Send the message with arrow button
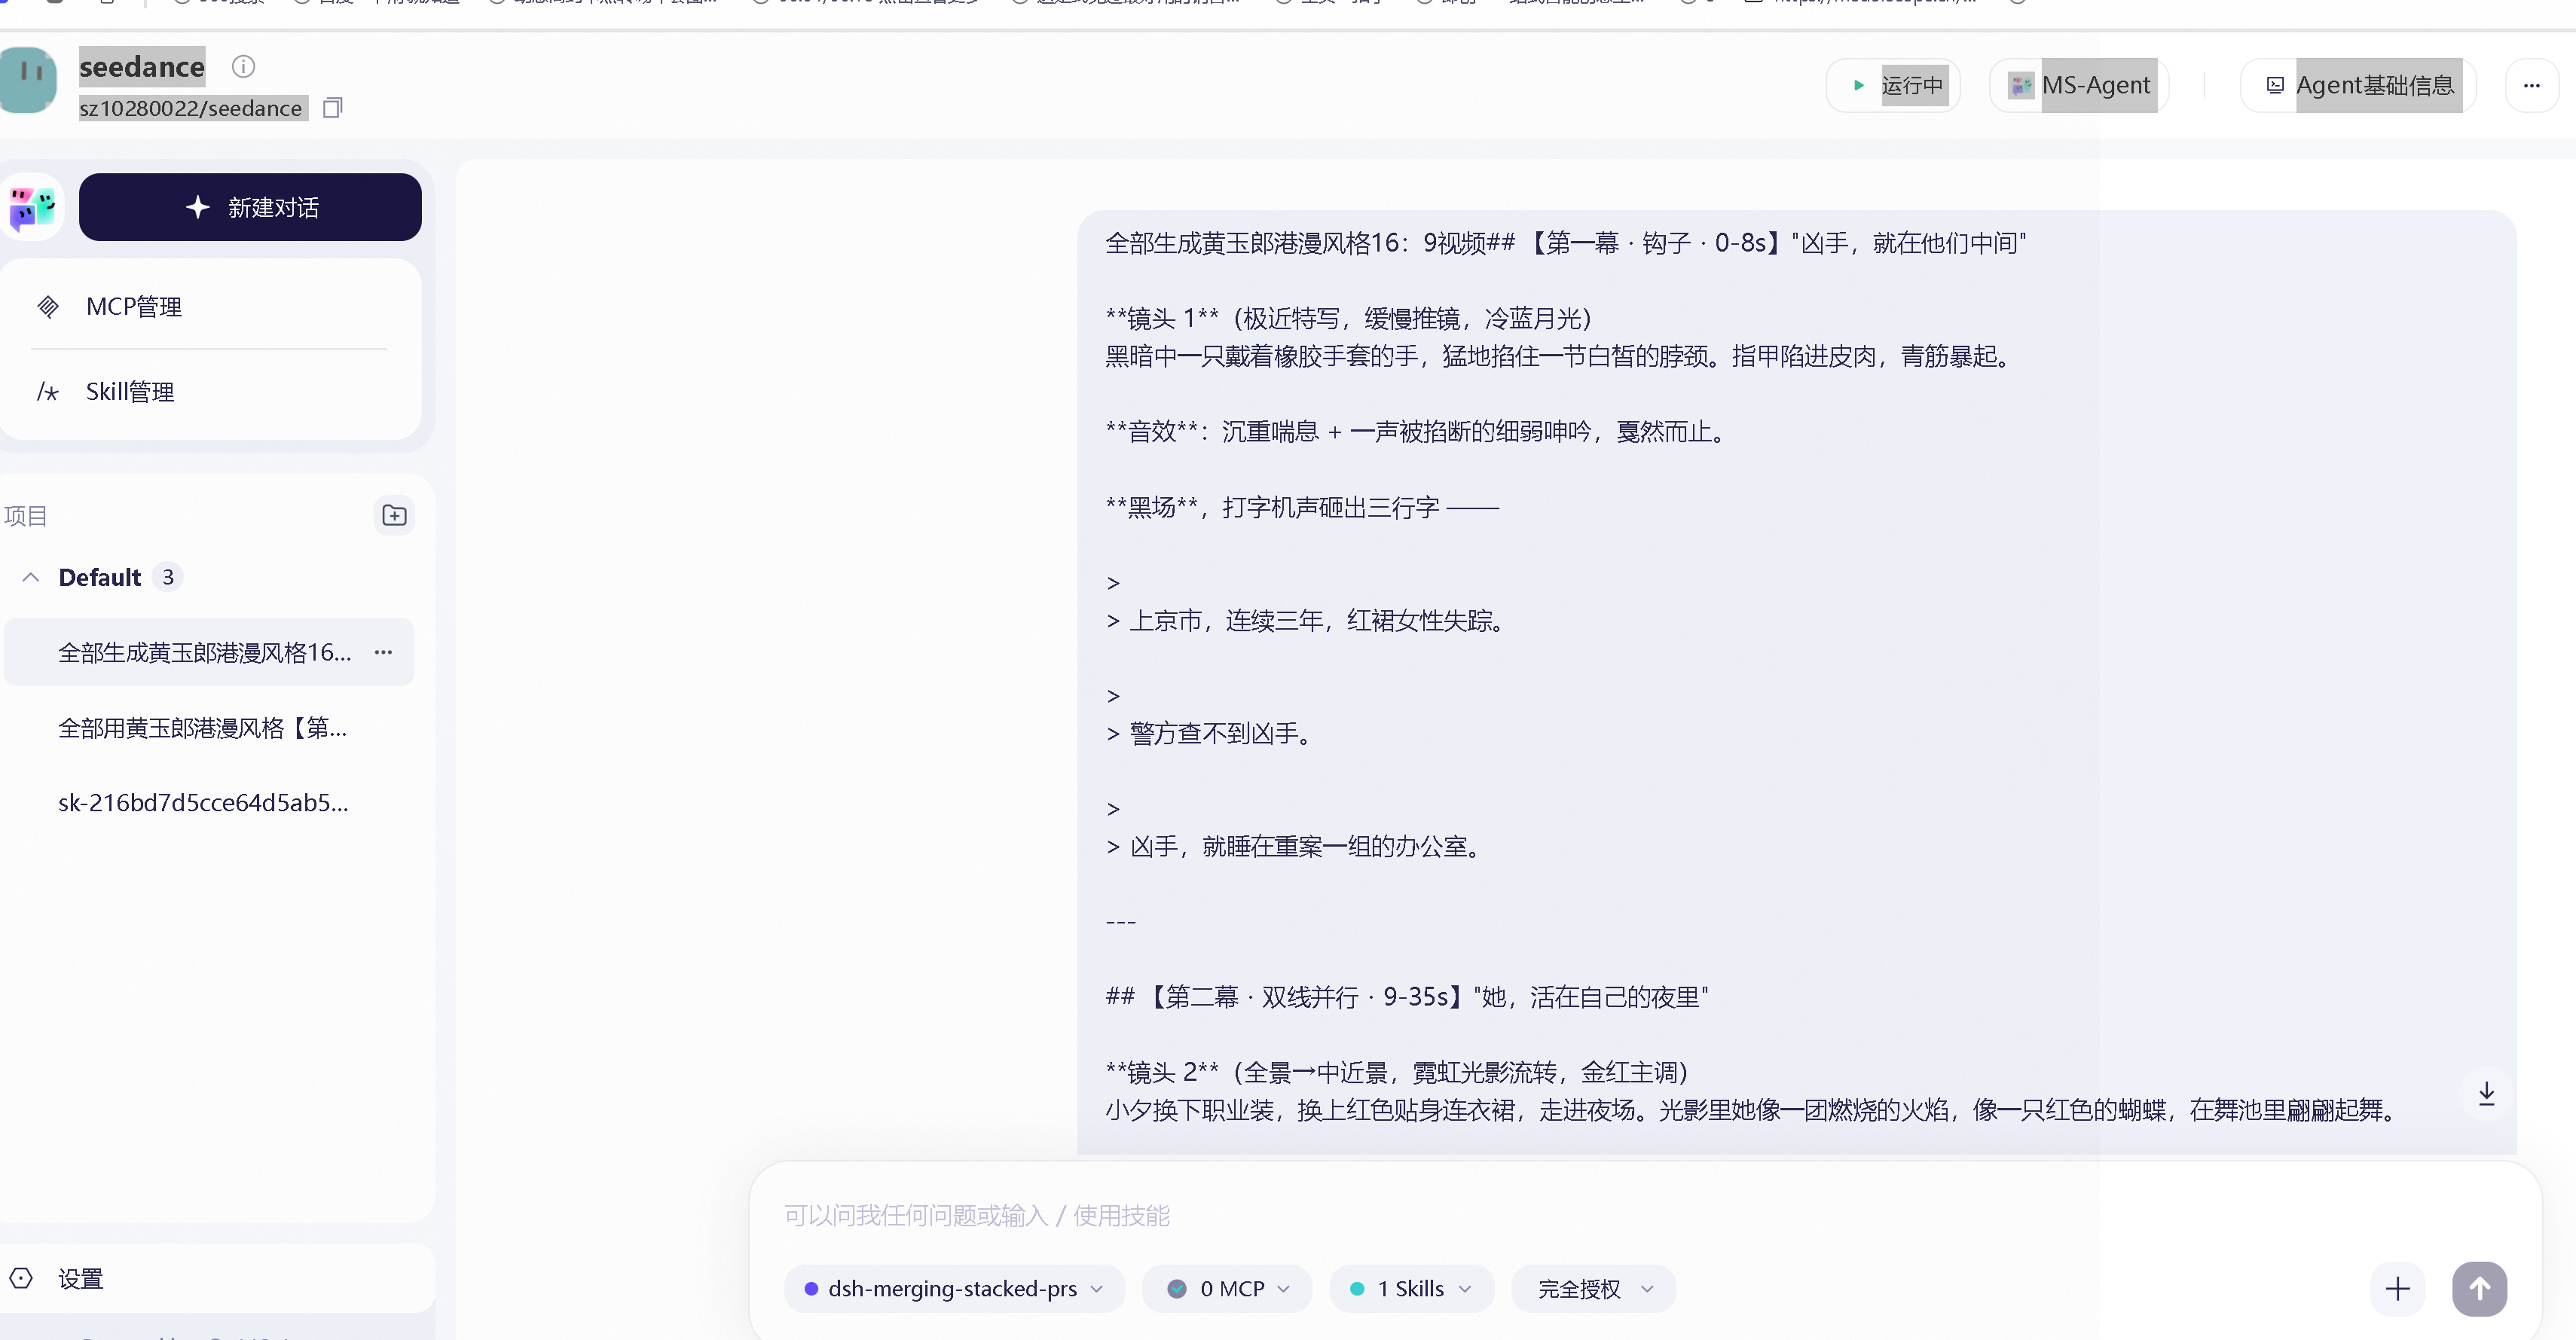 click(2479, 1289)
